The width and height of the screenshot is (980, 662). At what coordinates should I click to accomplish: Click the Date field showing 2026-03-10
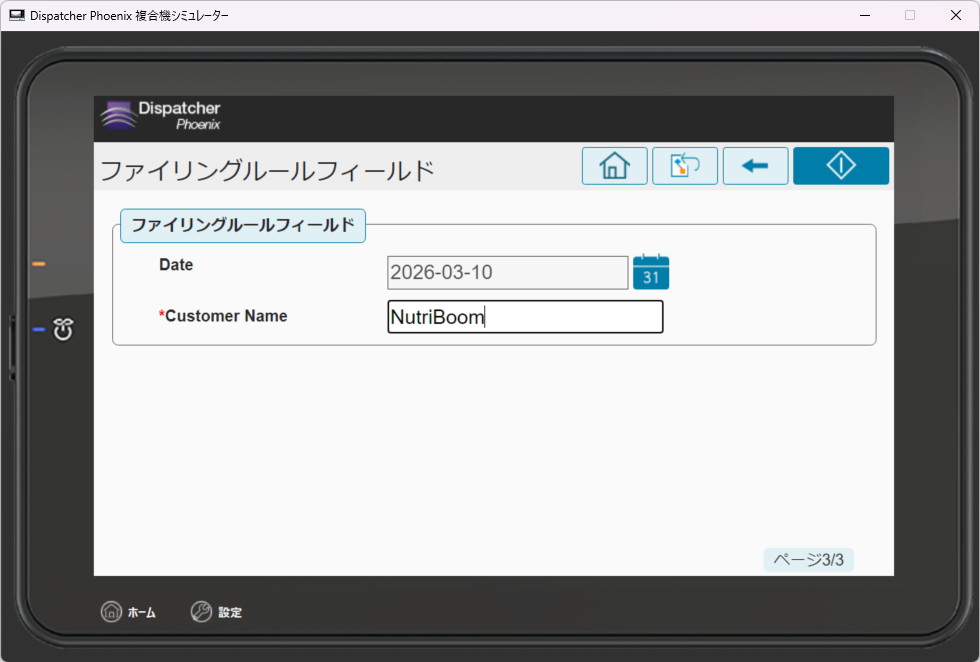(507, 273)
